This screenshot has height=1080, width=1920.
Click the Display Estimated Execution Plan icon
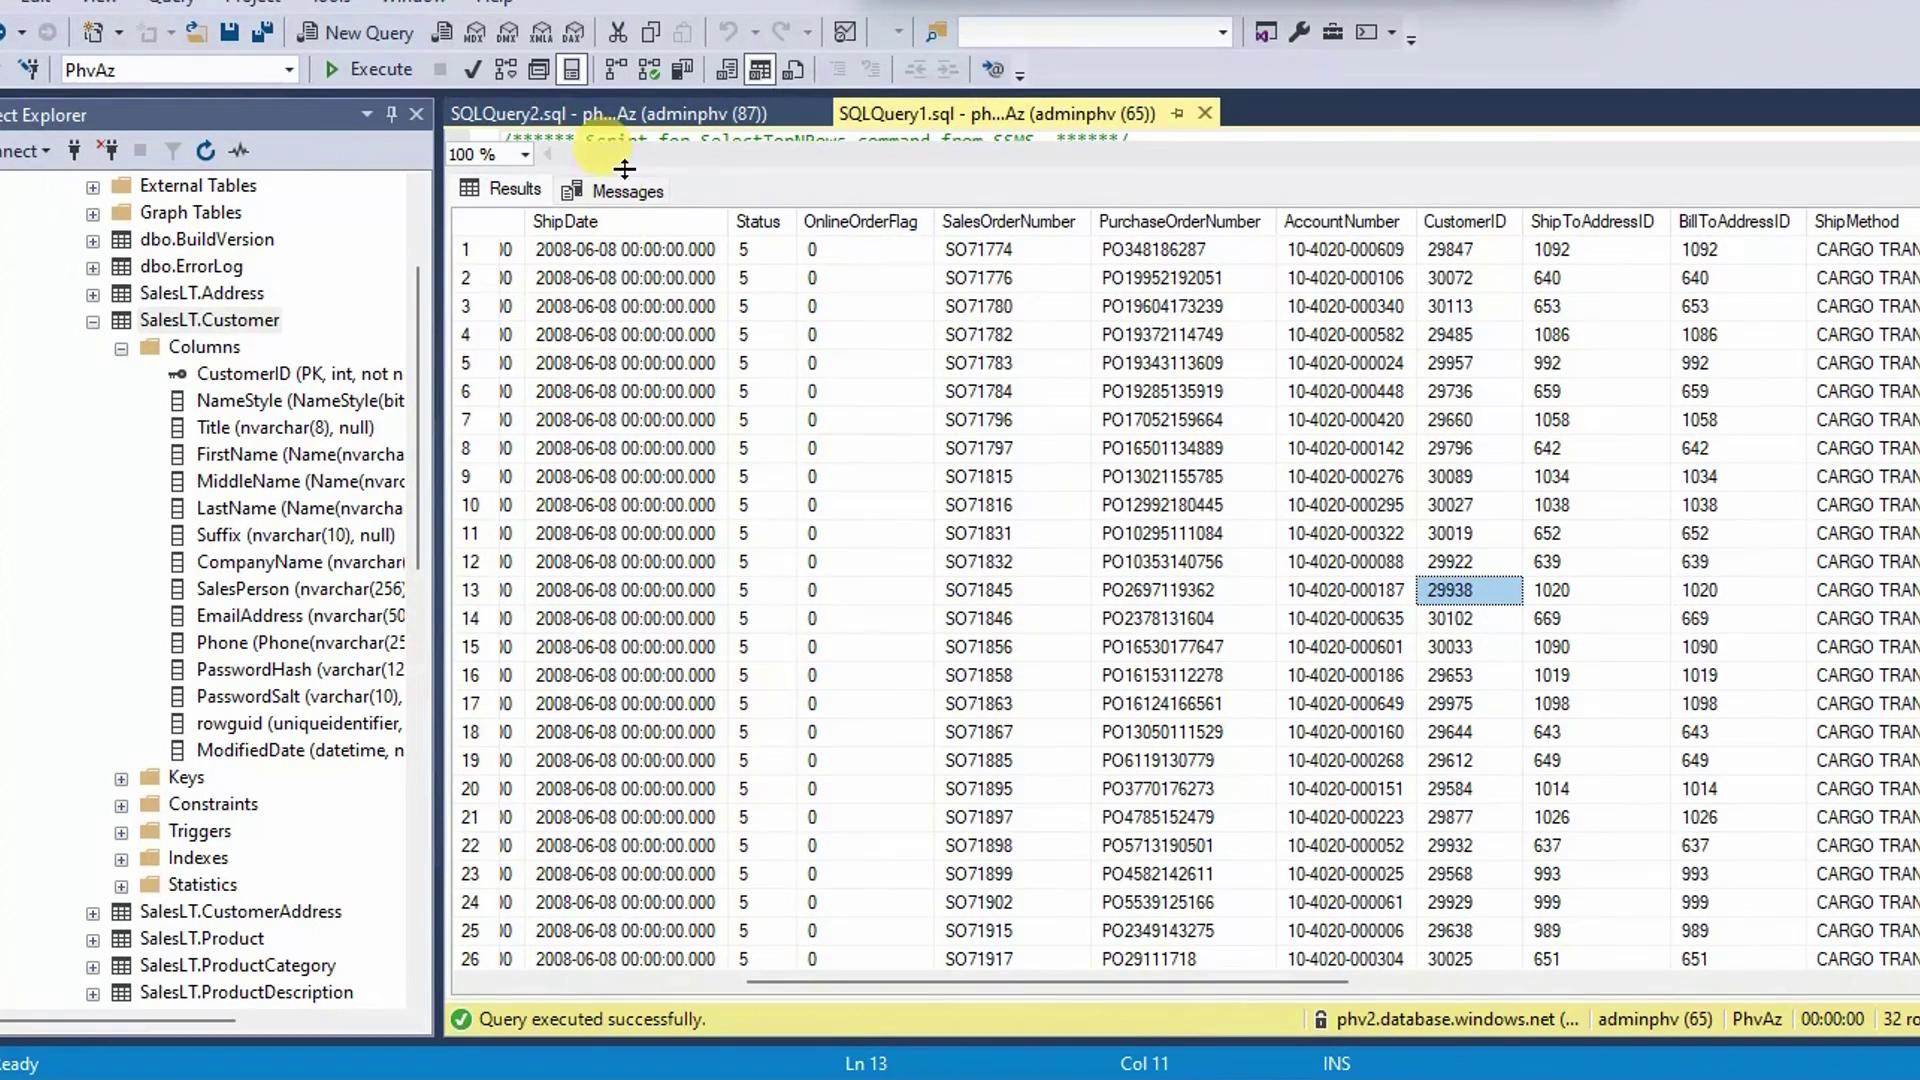[x=506, y=69]
